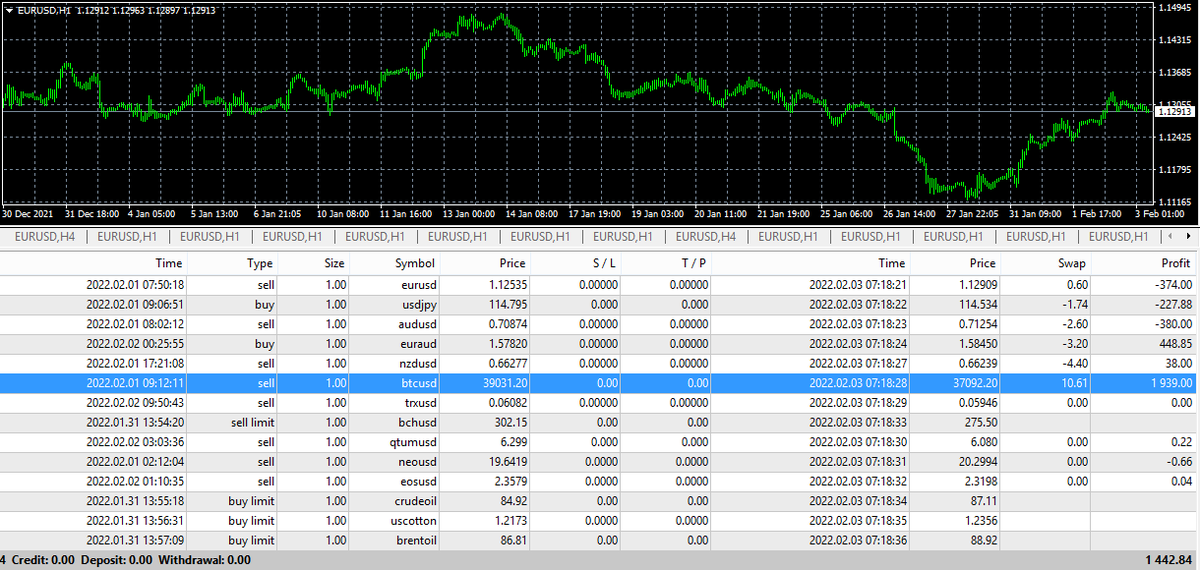Viewport: 1200px width, 570px height.
Task: Click the btcusd profit value 1 939.00
Action: click(1171, 382)
